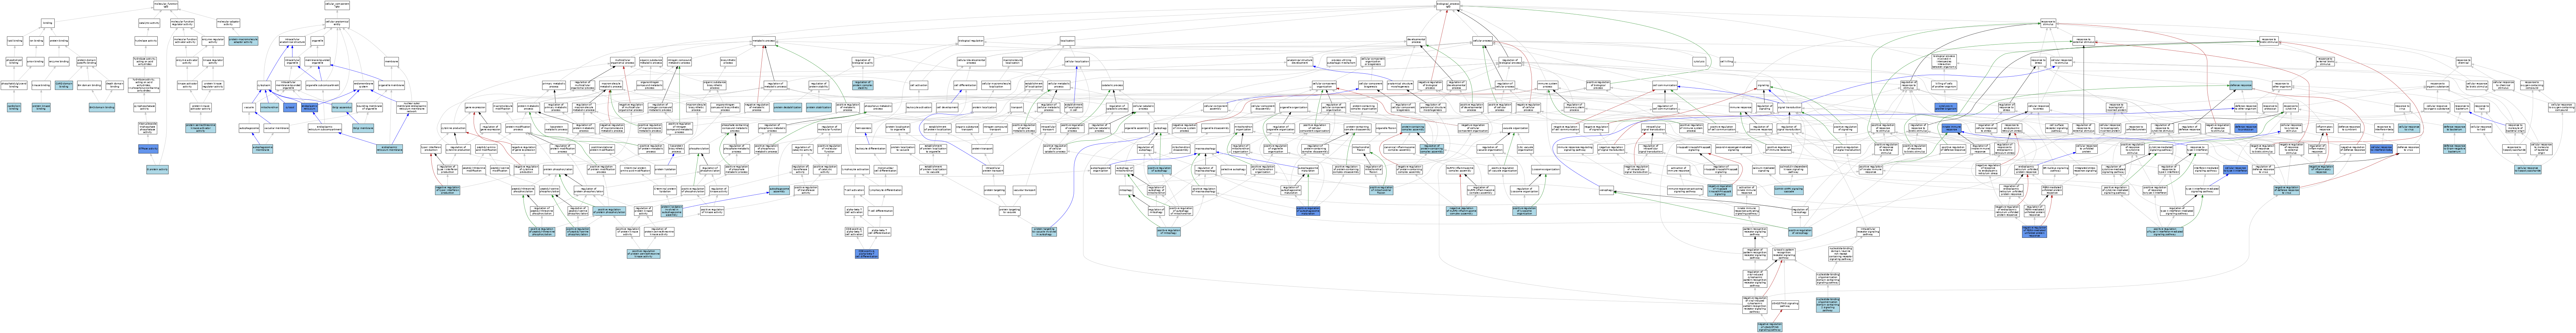Click the 'cytoplasm' node
Screen dimensions: 2576x333
click(264, 85)
